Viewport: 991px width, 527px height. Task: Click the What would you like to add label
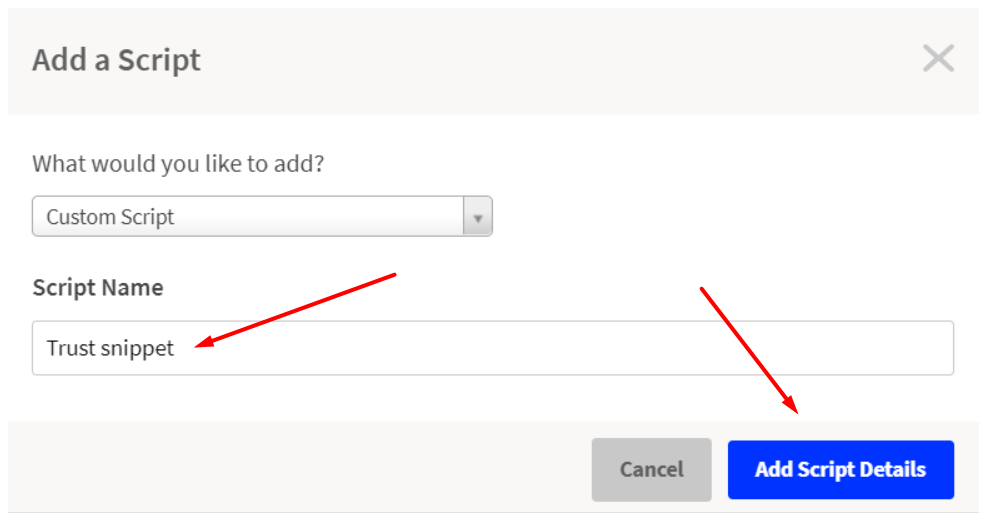click(178, 164)
